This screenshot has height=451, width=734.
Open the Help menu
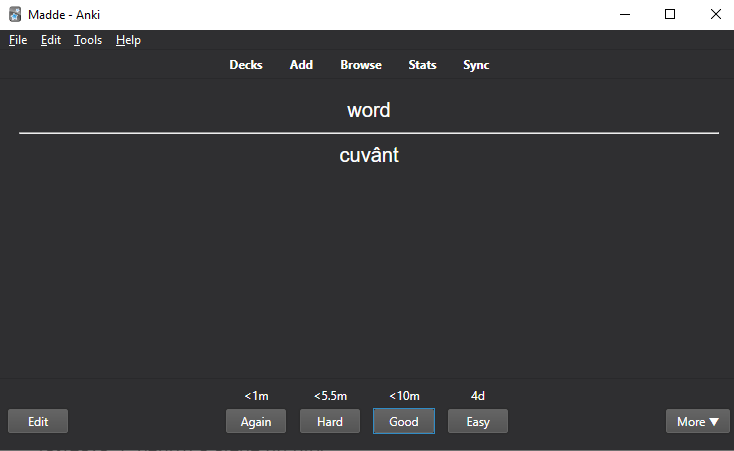point(128,40)
